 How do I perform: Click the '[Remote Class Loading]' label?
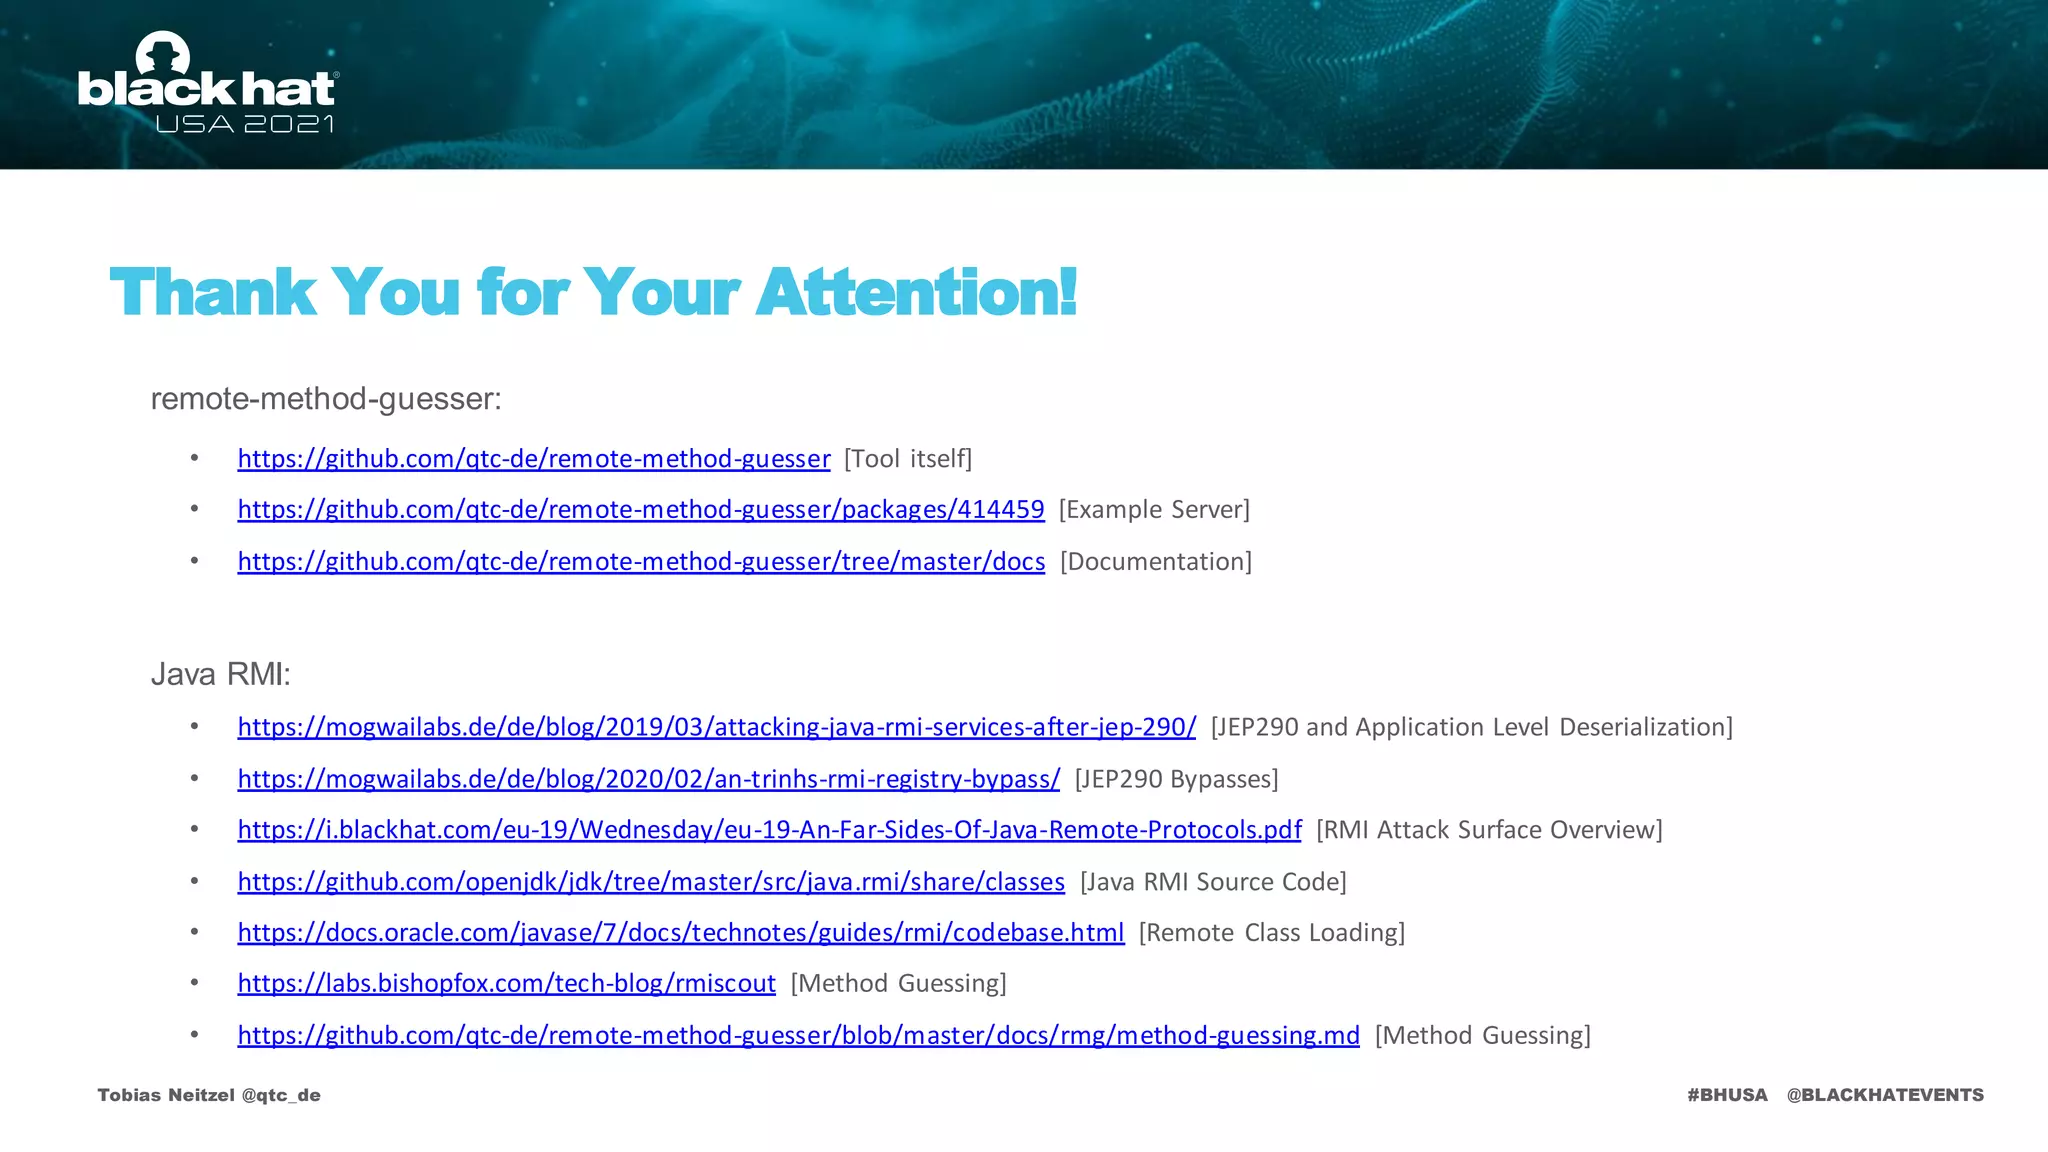pyautogui.click(x=1272, y=933)
